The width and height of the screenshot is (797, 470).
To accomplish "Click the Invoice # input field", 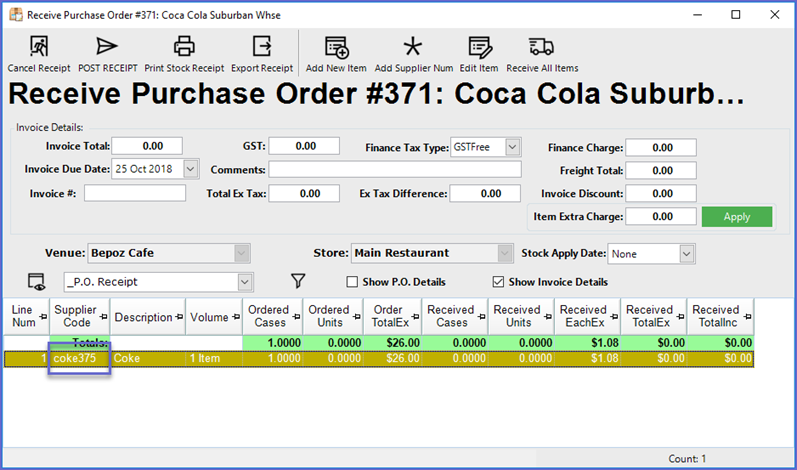I will (x=134, y=193).
